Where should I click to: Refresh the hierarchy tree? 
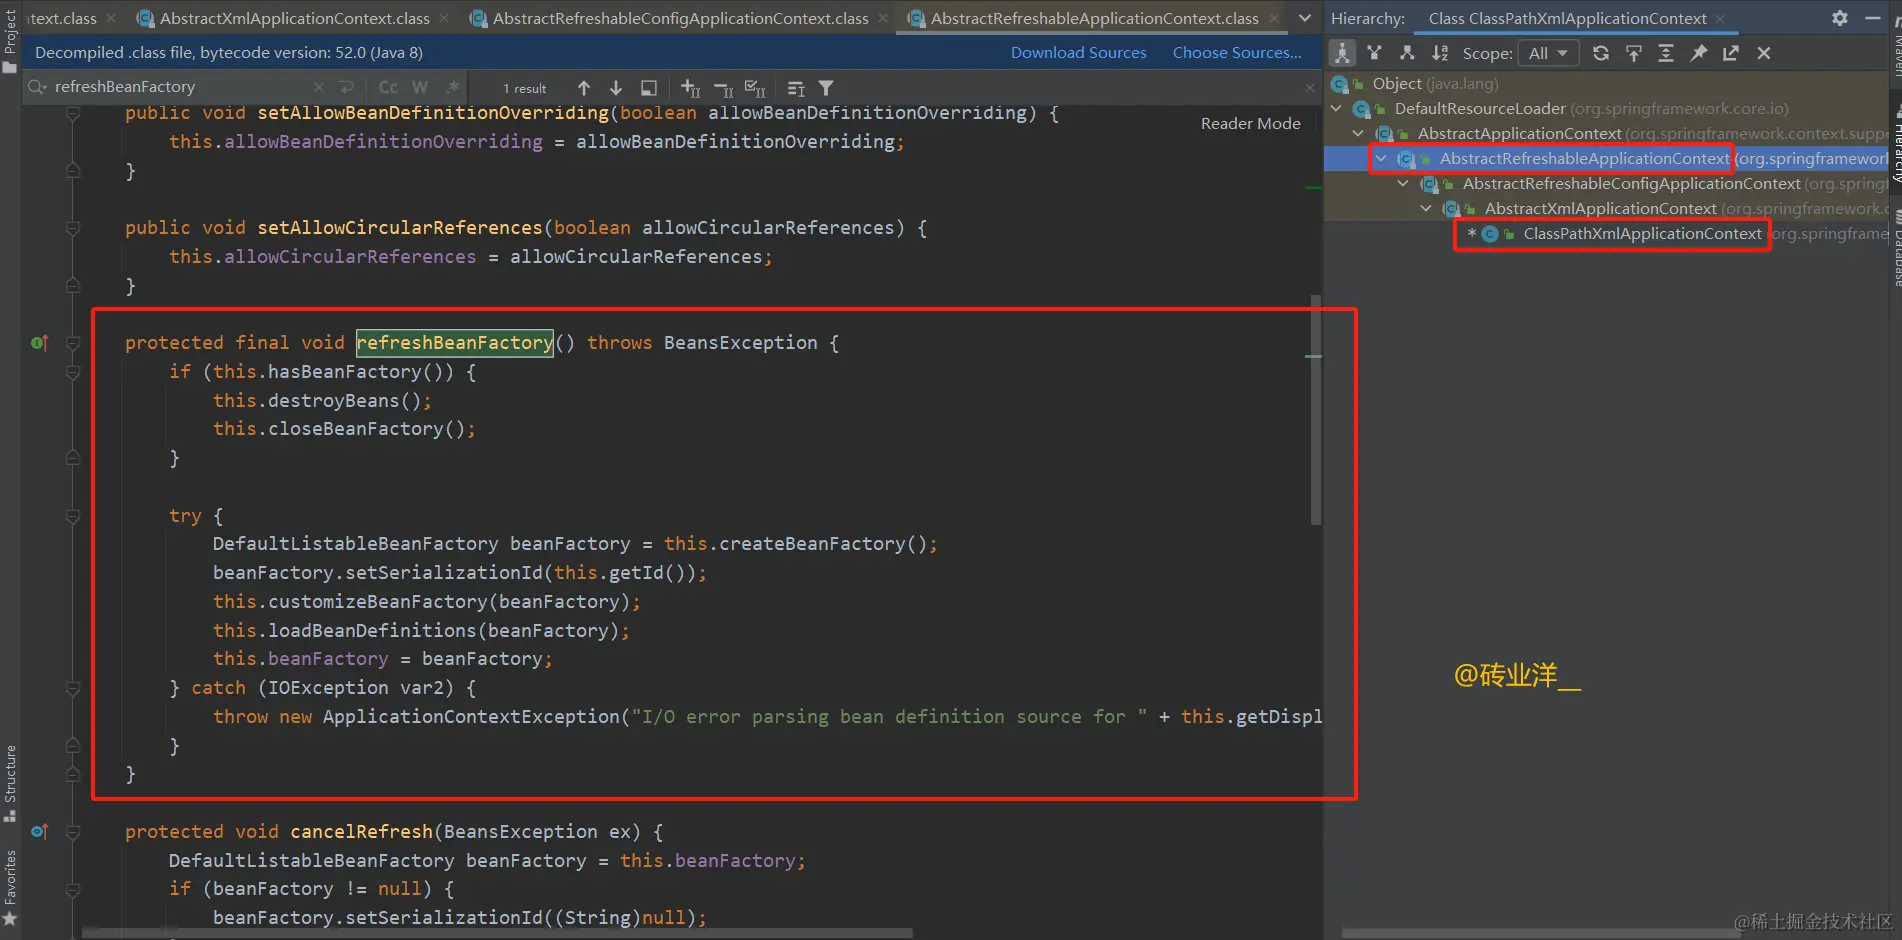[x=1601, y=53]
